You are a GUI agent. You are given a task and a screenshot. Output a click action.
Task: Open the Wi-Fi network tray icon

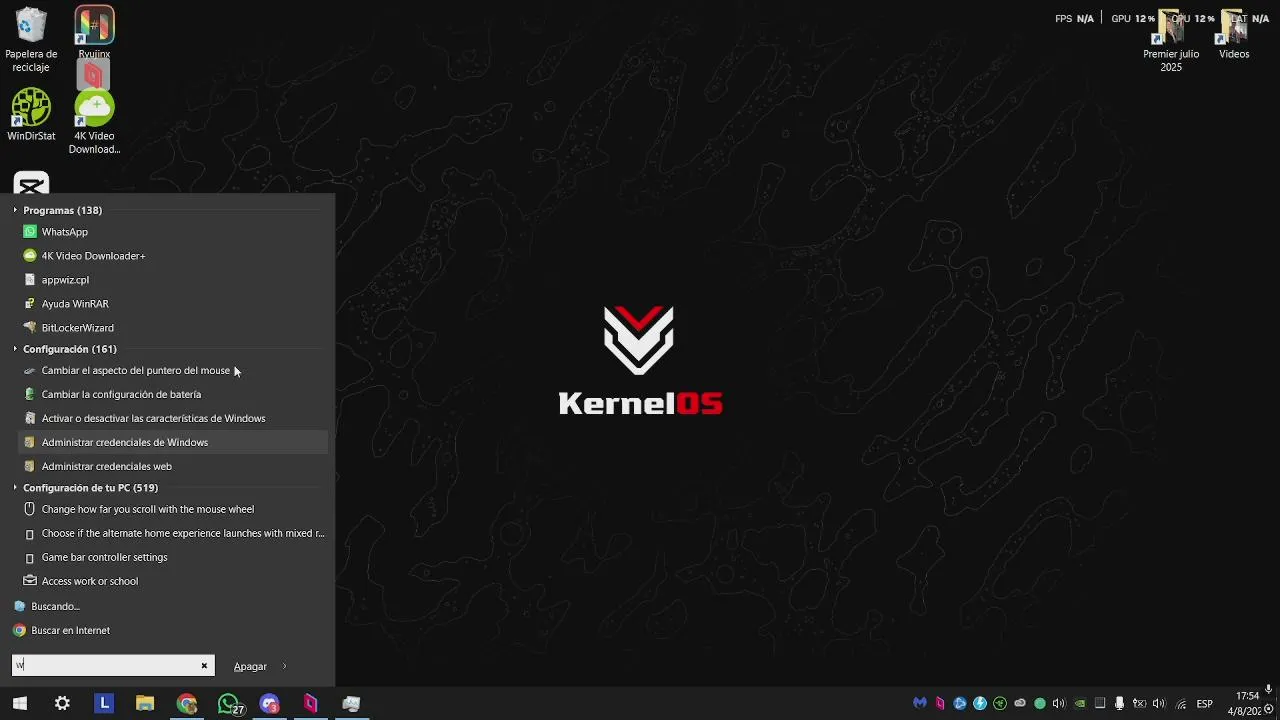(1181, 704)
